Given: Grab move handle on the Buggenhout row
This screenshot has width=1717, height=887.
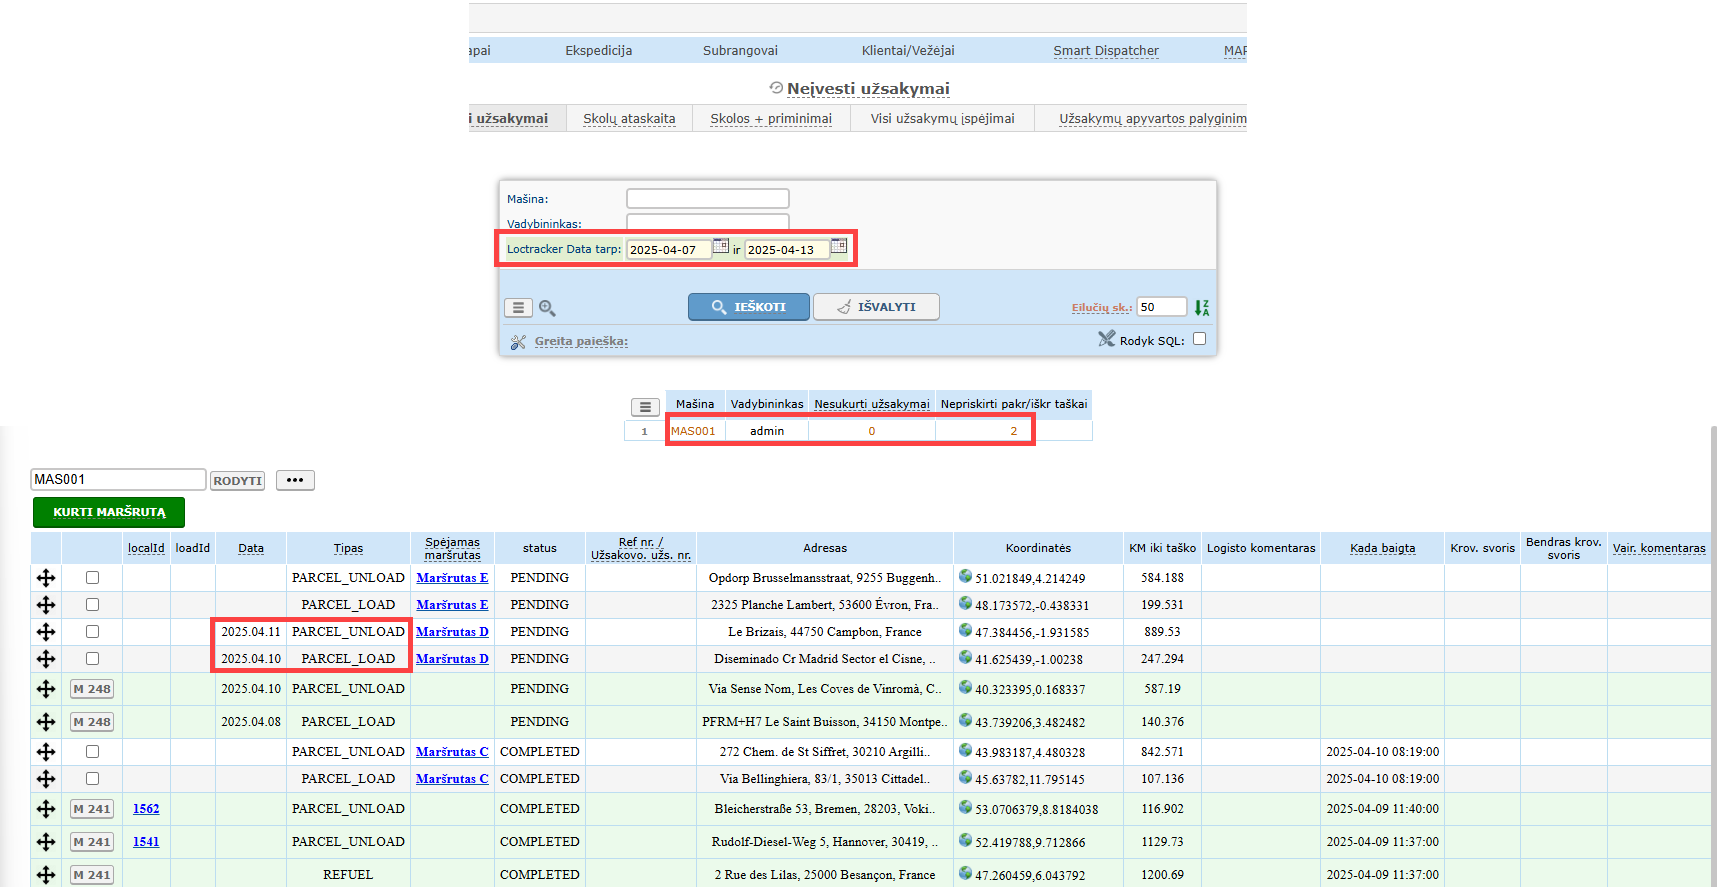Looking at the screenshot, I should tap(46, 578).
